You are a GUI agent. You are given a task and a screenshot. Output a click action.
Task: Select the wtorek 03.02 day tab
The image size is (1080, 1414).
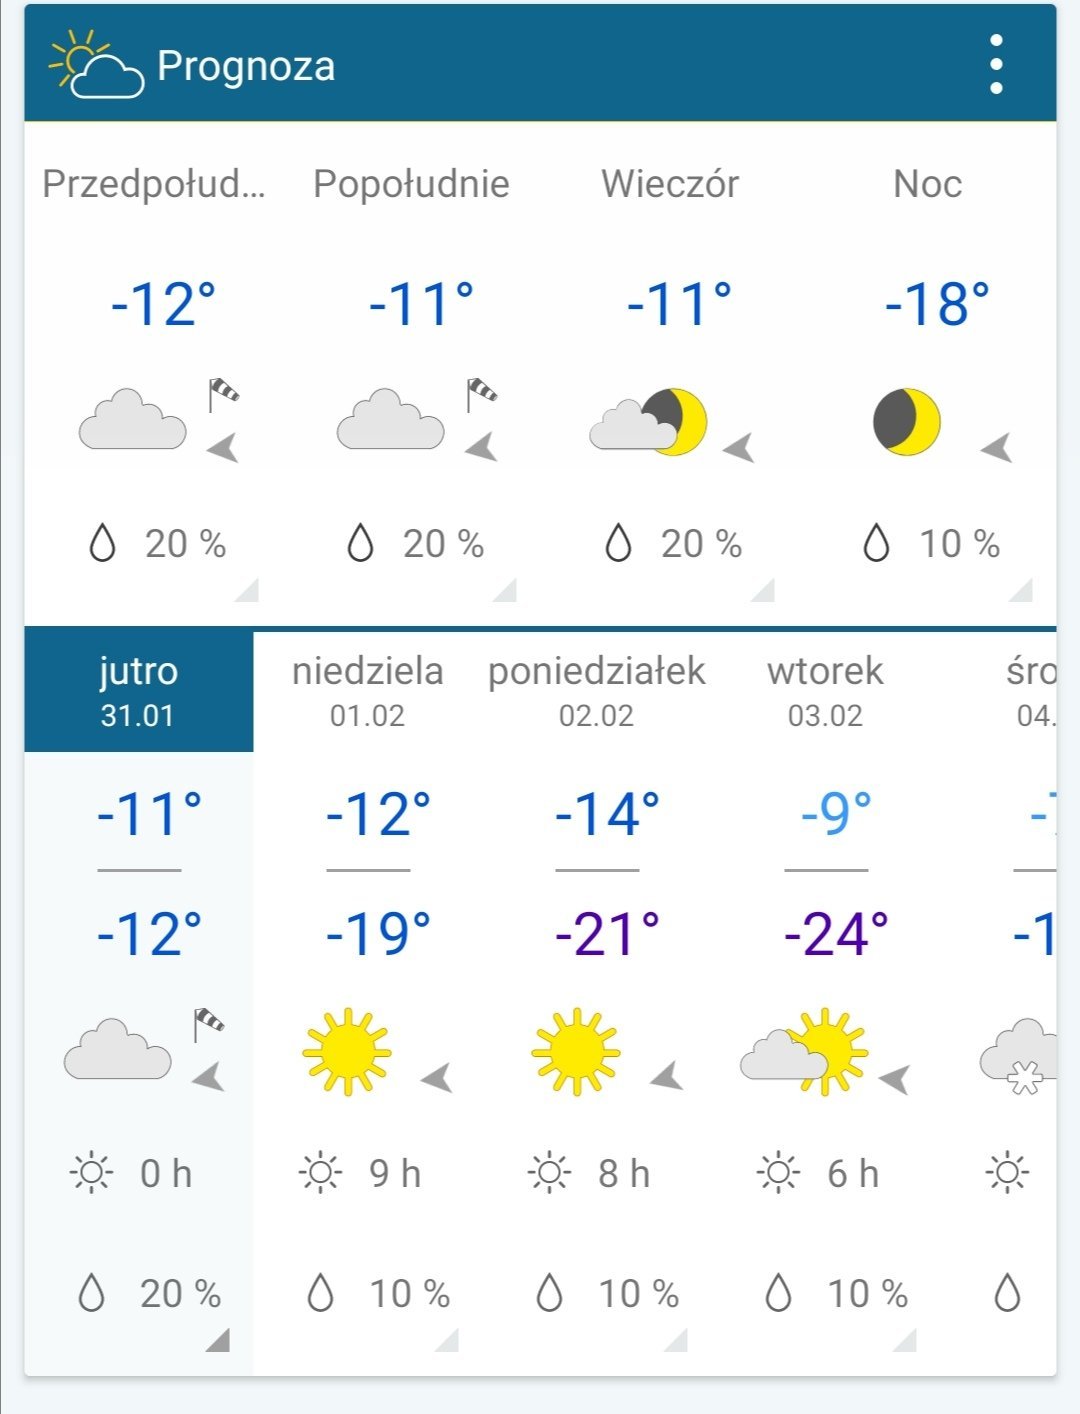(825, 691)
